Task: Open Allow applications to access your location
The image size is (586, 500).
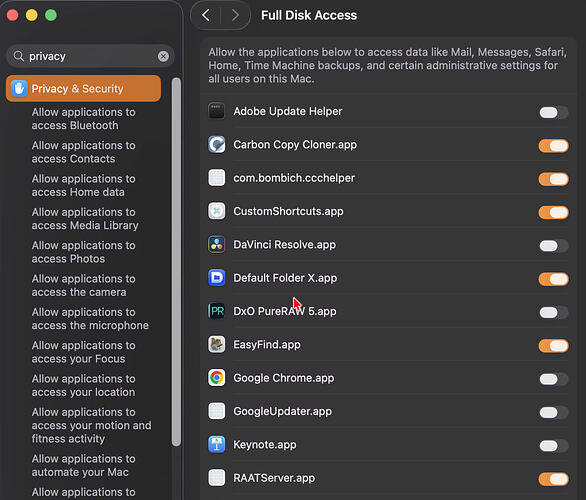Action: [83, 385]
